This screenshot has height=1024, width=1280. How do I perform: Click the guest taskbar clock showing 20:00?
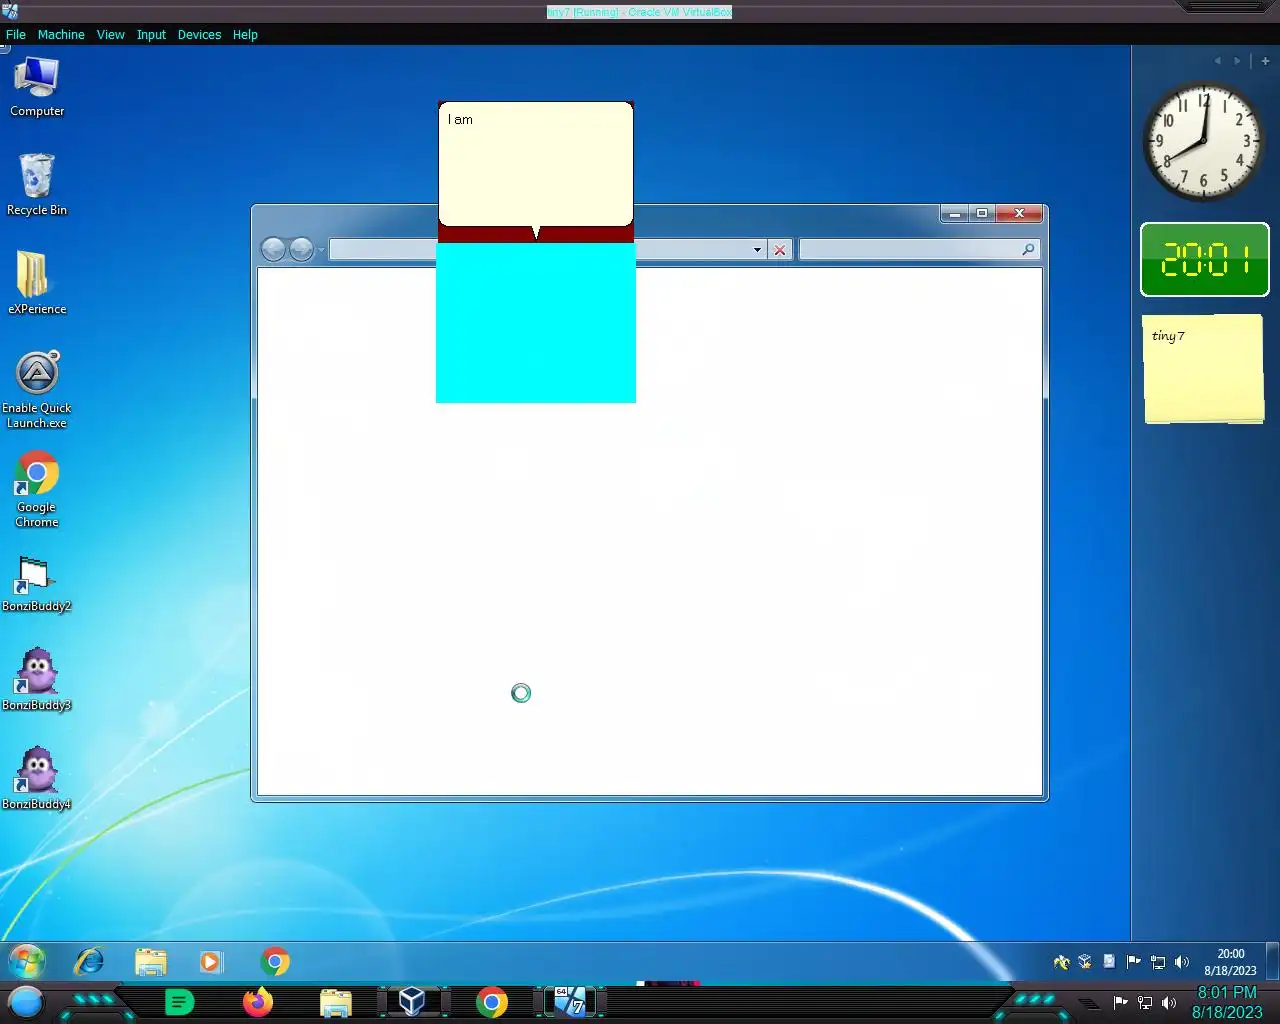pyautogui.click(x=1230, y=962)
